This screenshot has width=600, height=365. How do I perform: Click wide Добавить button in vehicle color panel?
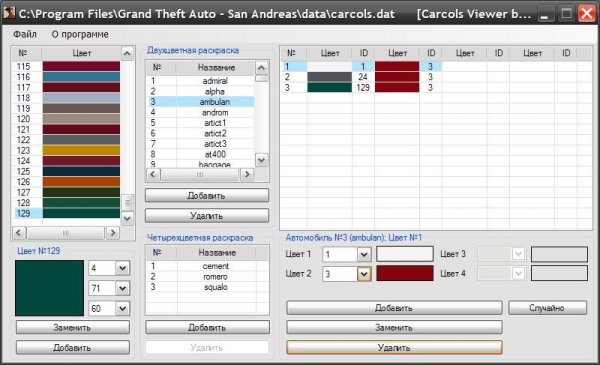point(394,308)
